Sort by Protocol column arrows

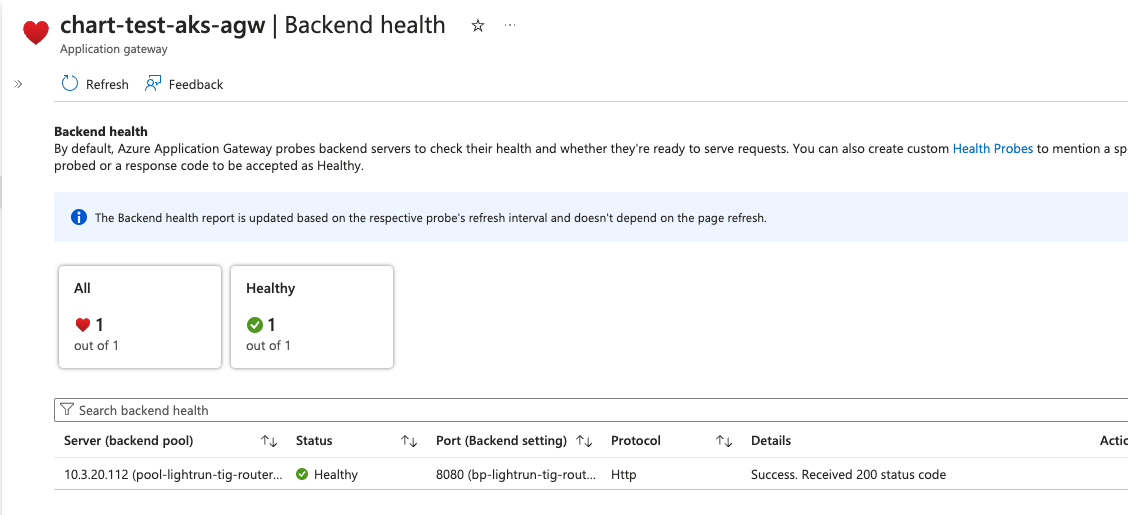725,441
